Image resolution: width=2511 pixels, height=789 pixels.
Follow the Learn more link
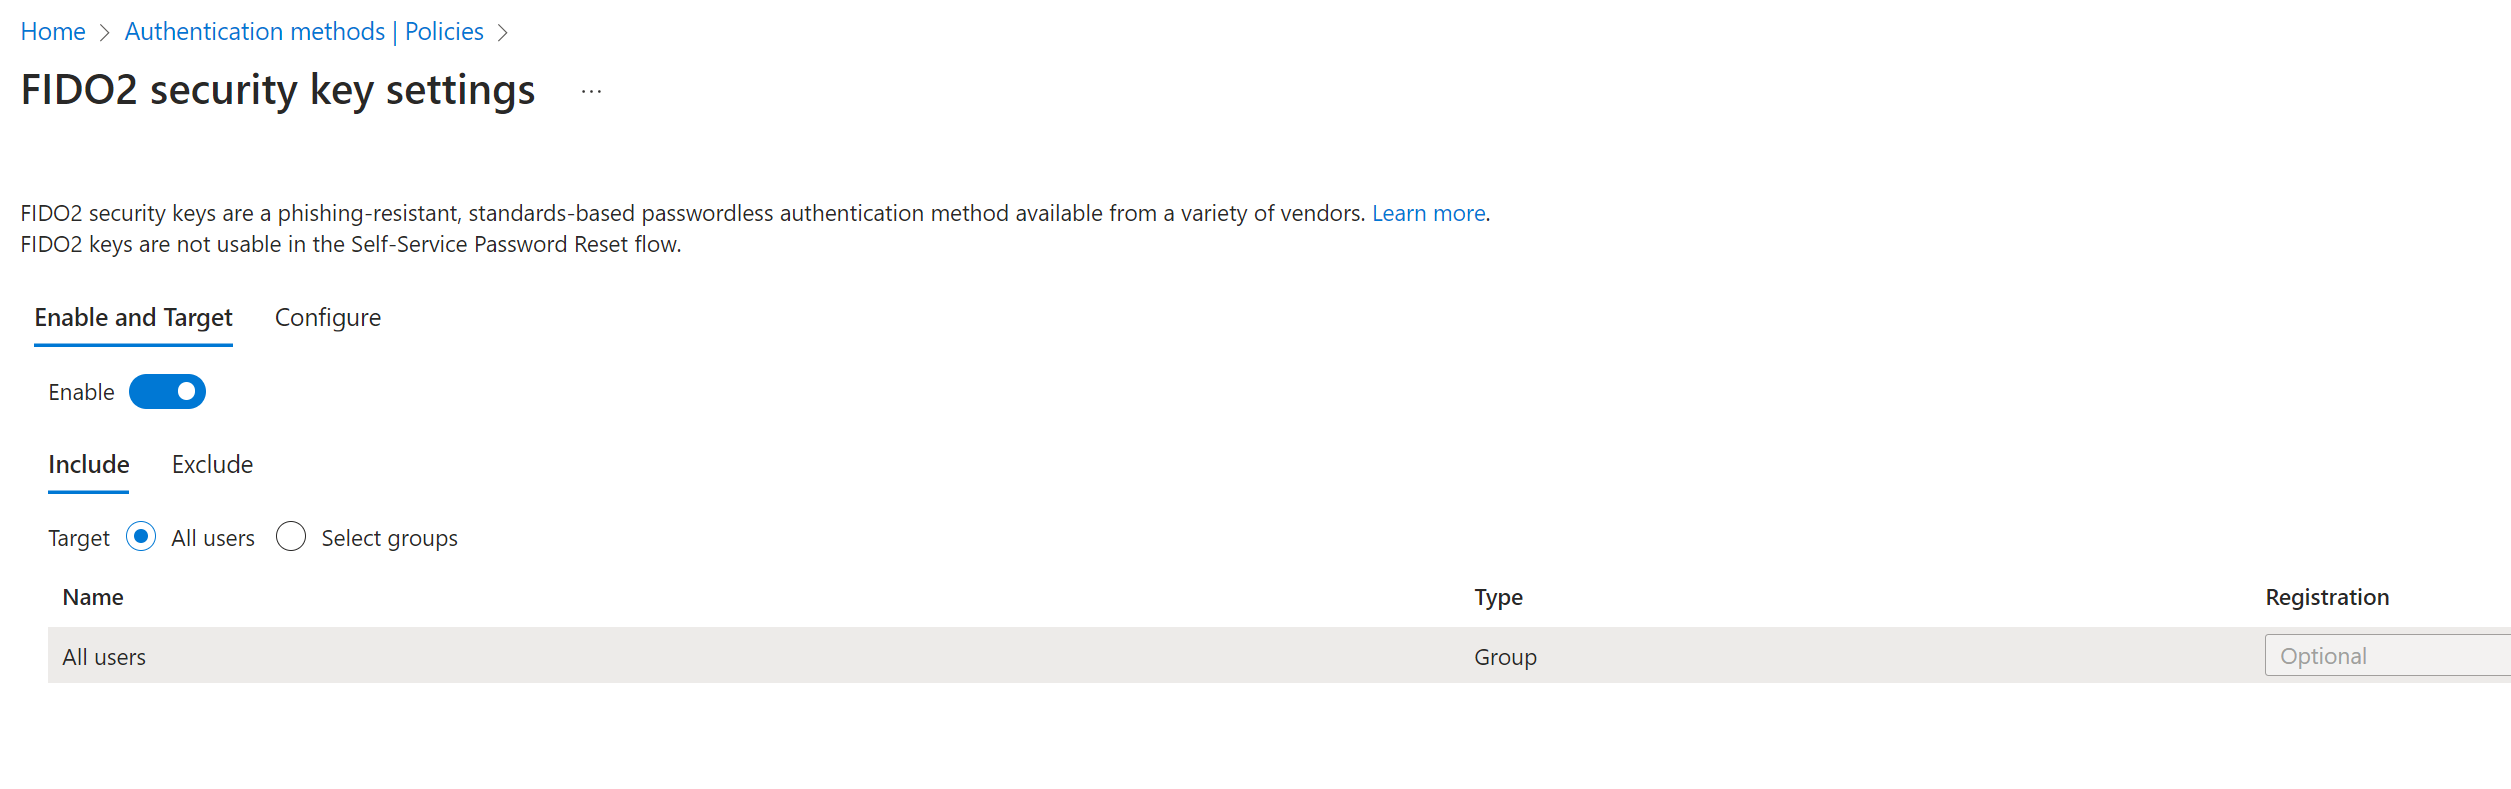coord(1428,213)
